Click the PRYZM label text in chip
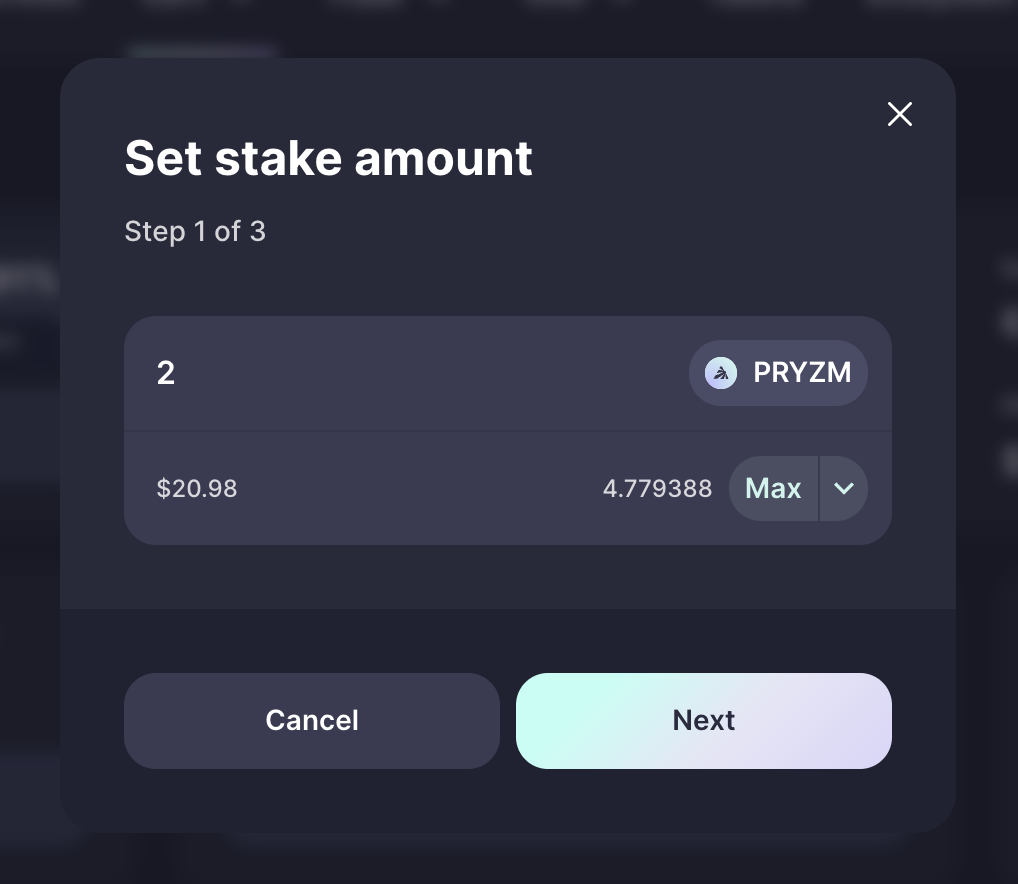Viewport: 1018px width, 884px height. (x=802, y=373)
